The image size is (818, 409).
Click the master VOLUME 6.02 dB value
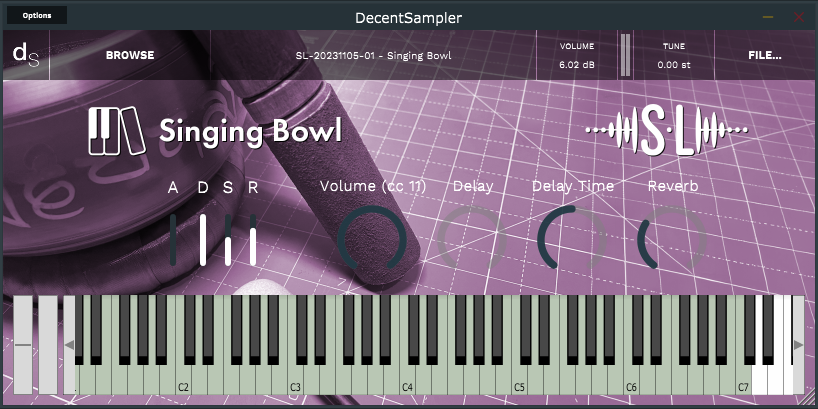(x=576, y=65)
